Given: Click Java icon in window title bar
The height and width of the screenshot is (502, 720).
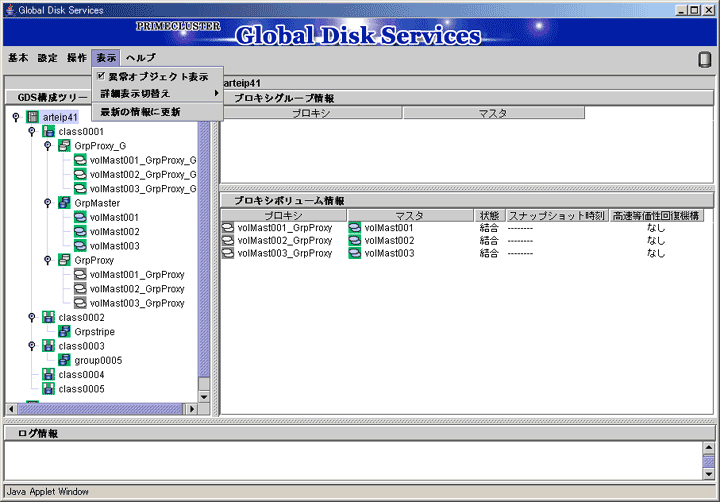Looking at the screenshot, I should tap(10, 10).
